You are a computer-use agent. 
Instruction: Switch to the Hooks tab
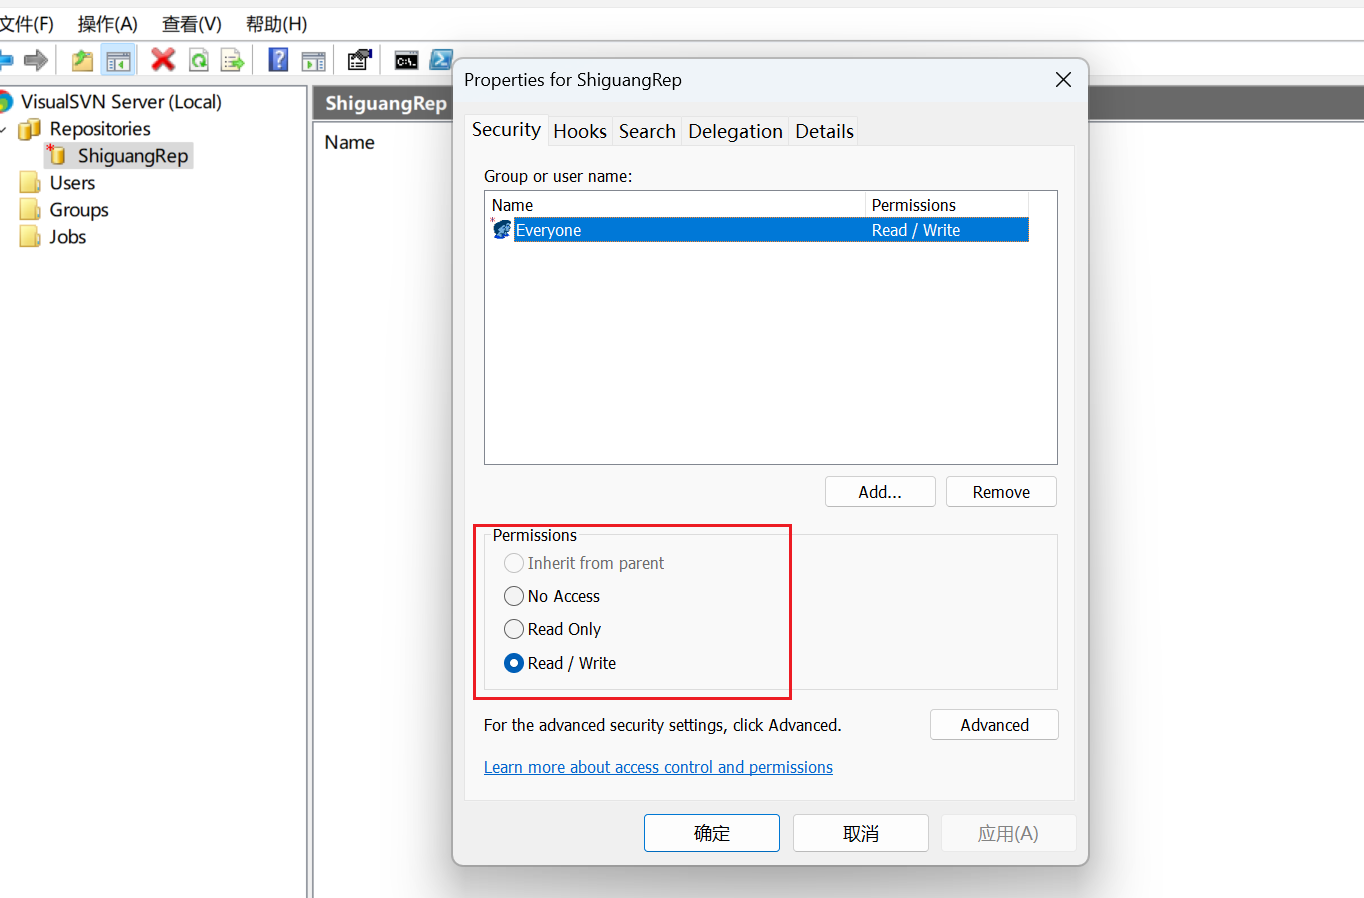[x=580, y=131]
